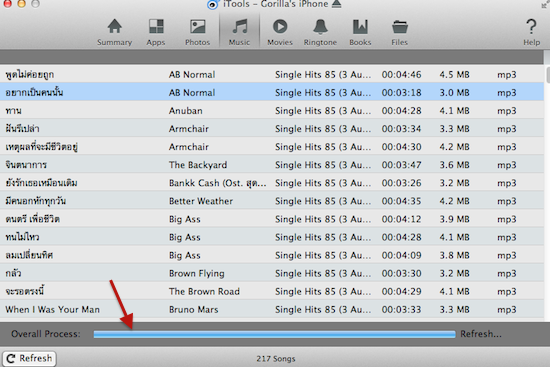Click the 217 Songs status text
Image resolution: width=550 pixels, height=367 pixels.
coord(276,359)
